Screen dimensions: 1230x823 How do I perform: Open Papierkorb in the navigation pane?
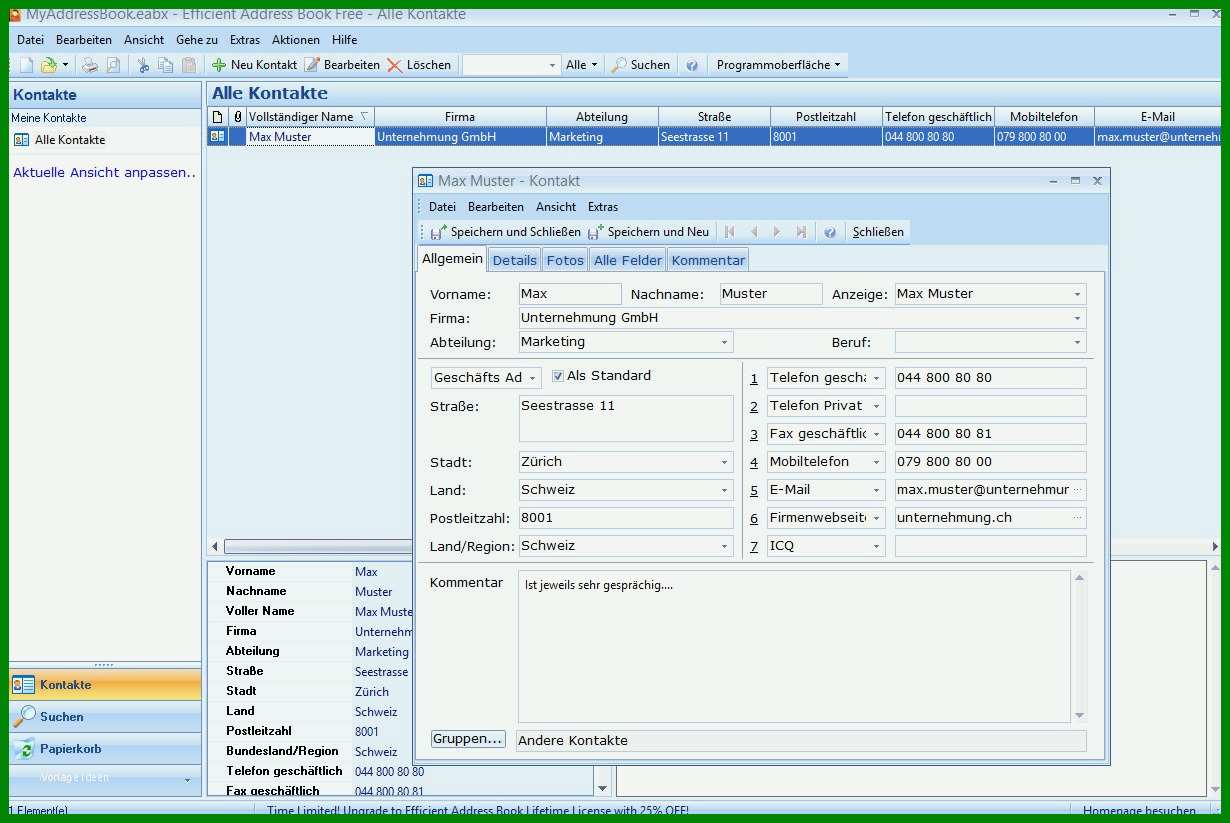click(x=105, y=749)
